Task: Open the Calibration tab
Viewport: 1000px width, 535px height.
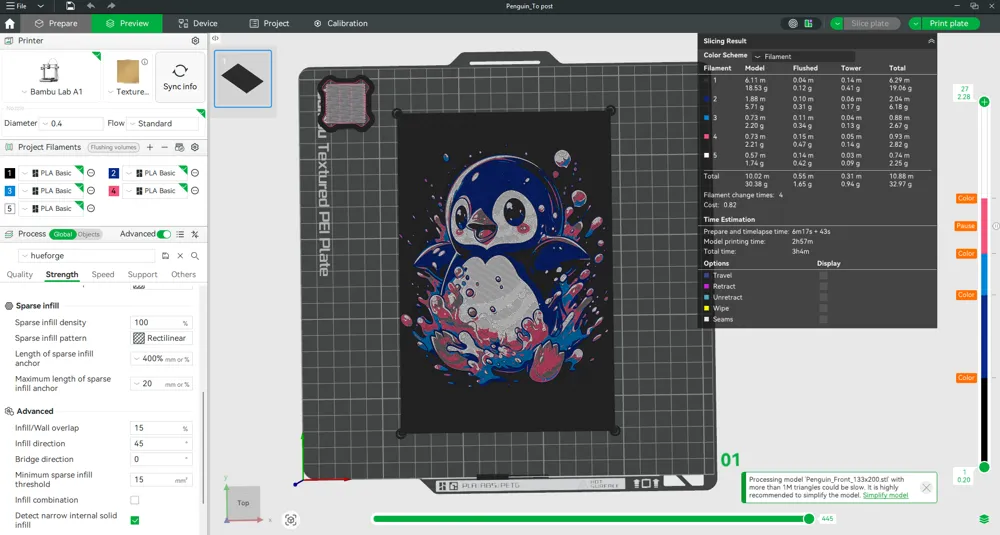Action: click(341, 24)
